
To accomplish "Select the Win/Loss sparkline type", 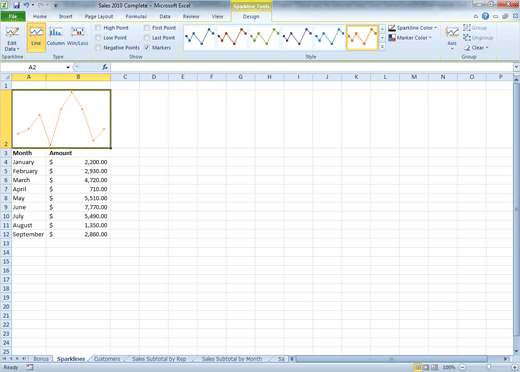I will 78,37.
